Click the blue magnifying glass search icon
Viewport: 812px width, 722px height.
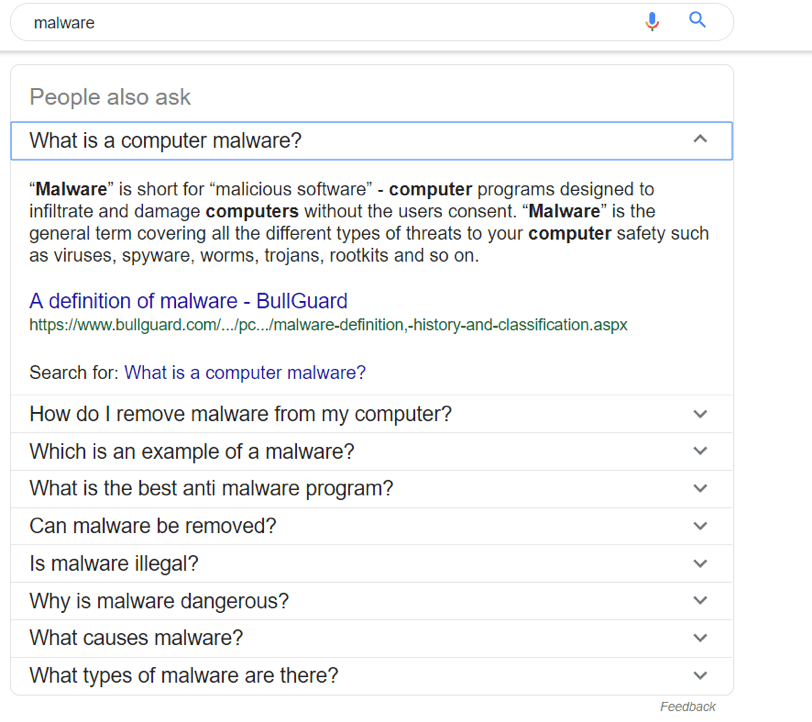tap(698, 20)
